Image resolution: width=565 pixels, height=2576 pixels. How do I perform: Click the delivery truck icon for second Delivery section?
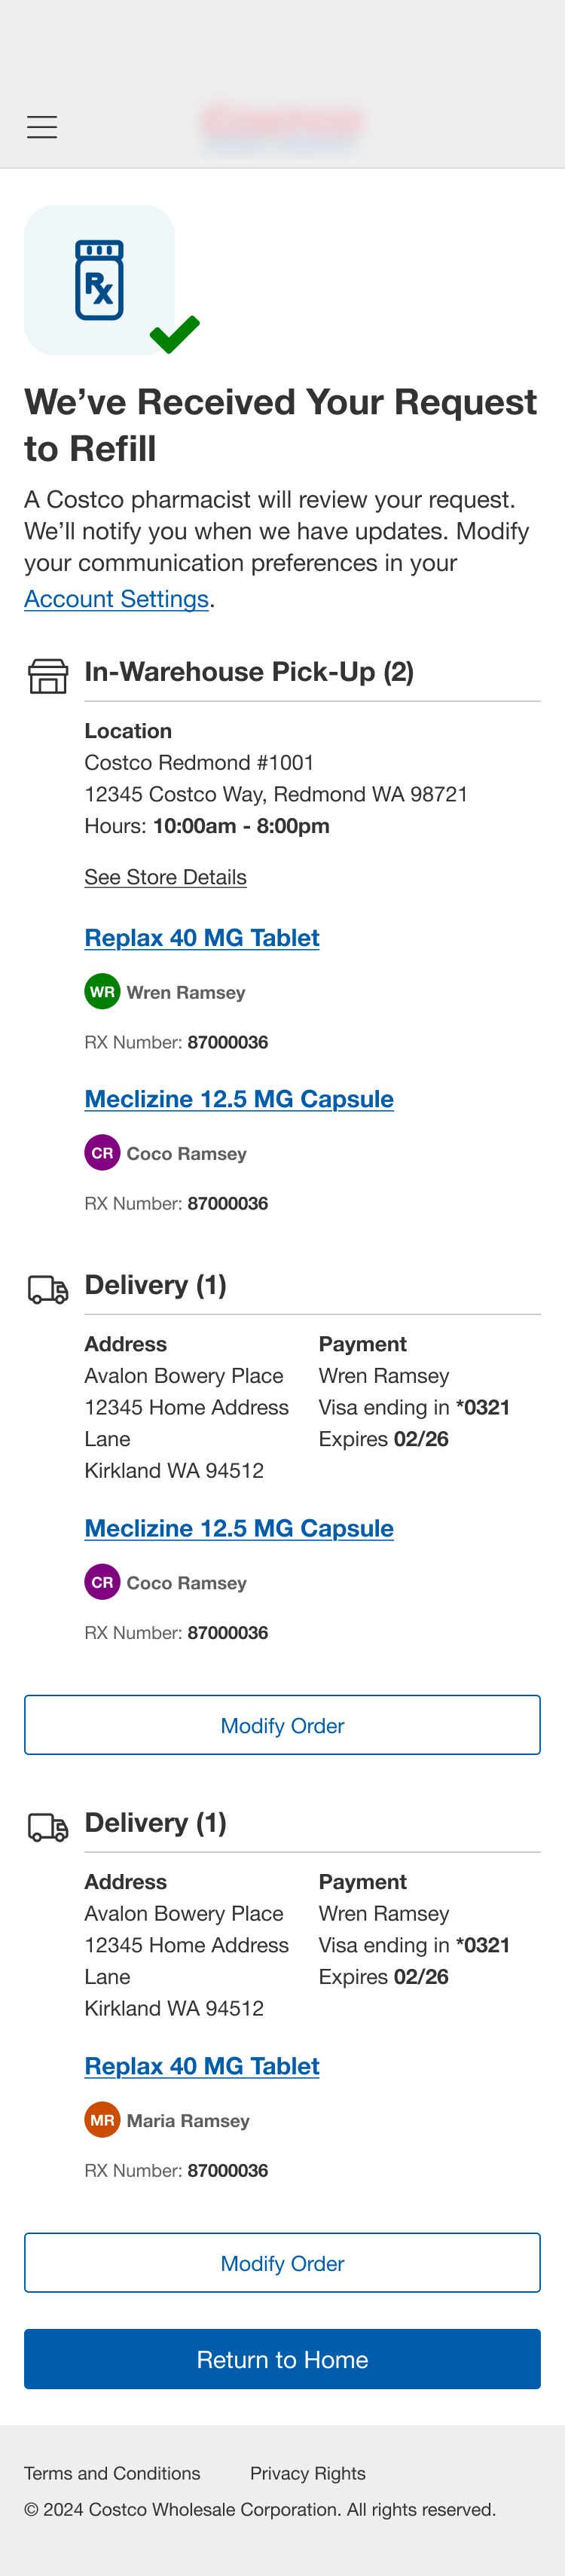45,1825
